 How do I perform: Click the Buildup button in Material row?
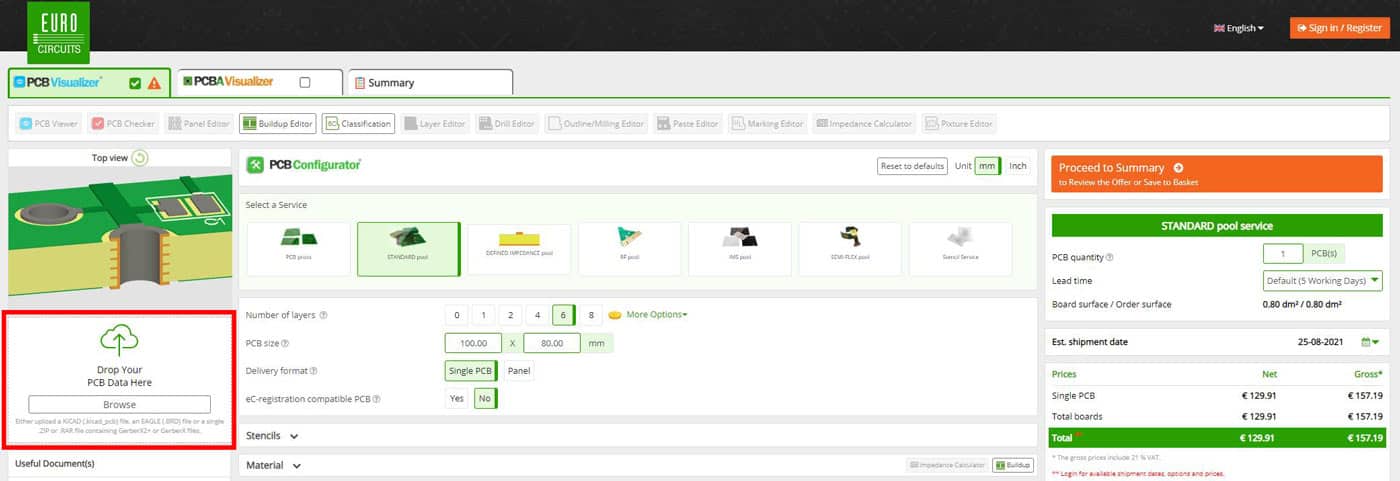click(x=1012, y=465)
